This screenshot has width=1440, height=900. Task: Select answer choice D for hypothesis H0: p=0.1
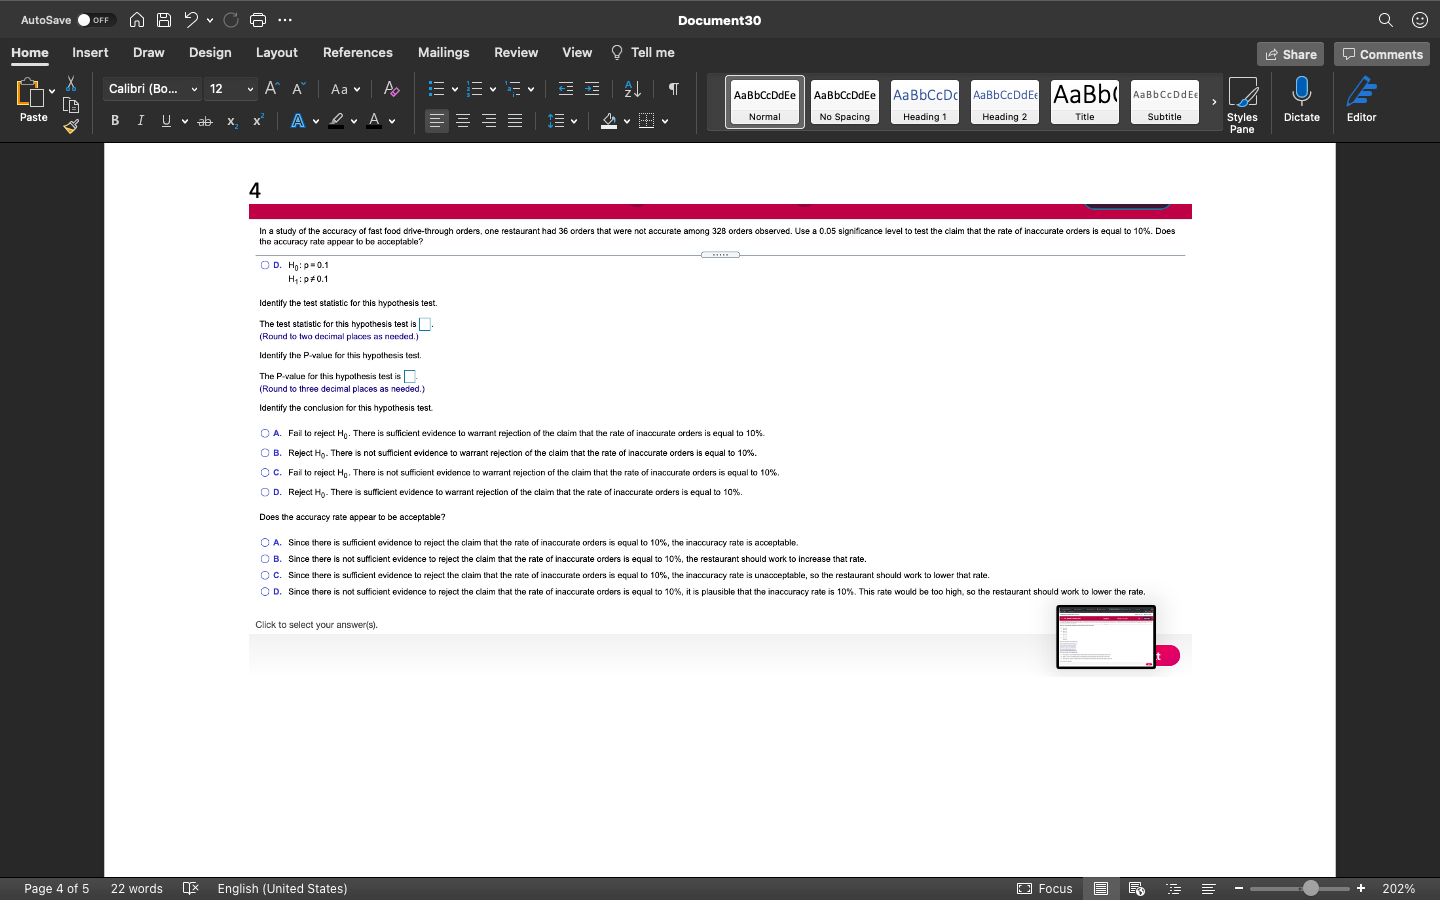[x=262, y=265]
